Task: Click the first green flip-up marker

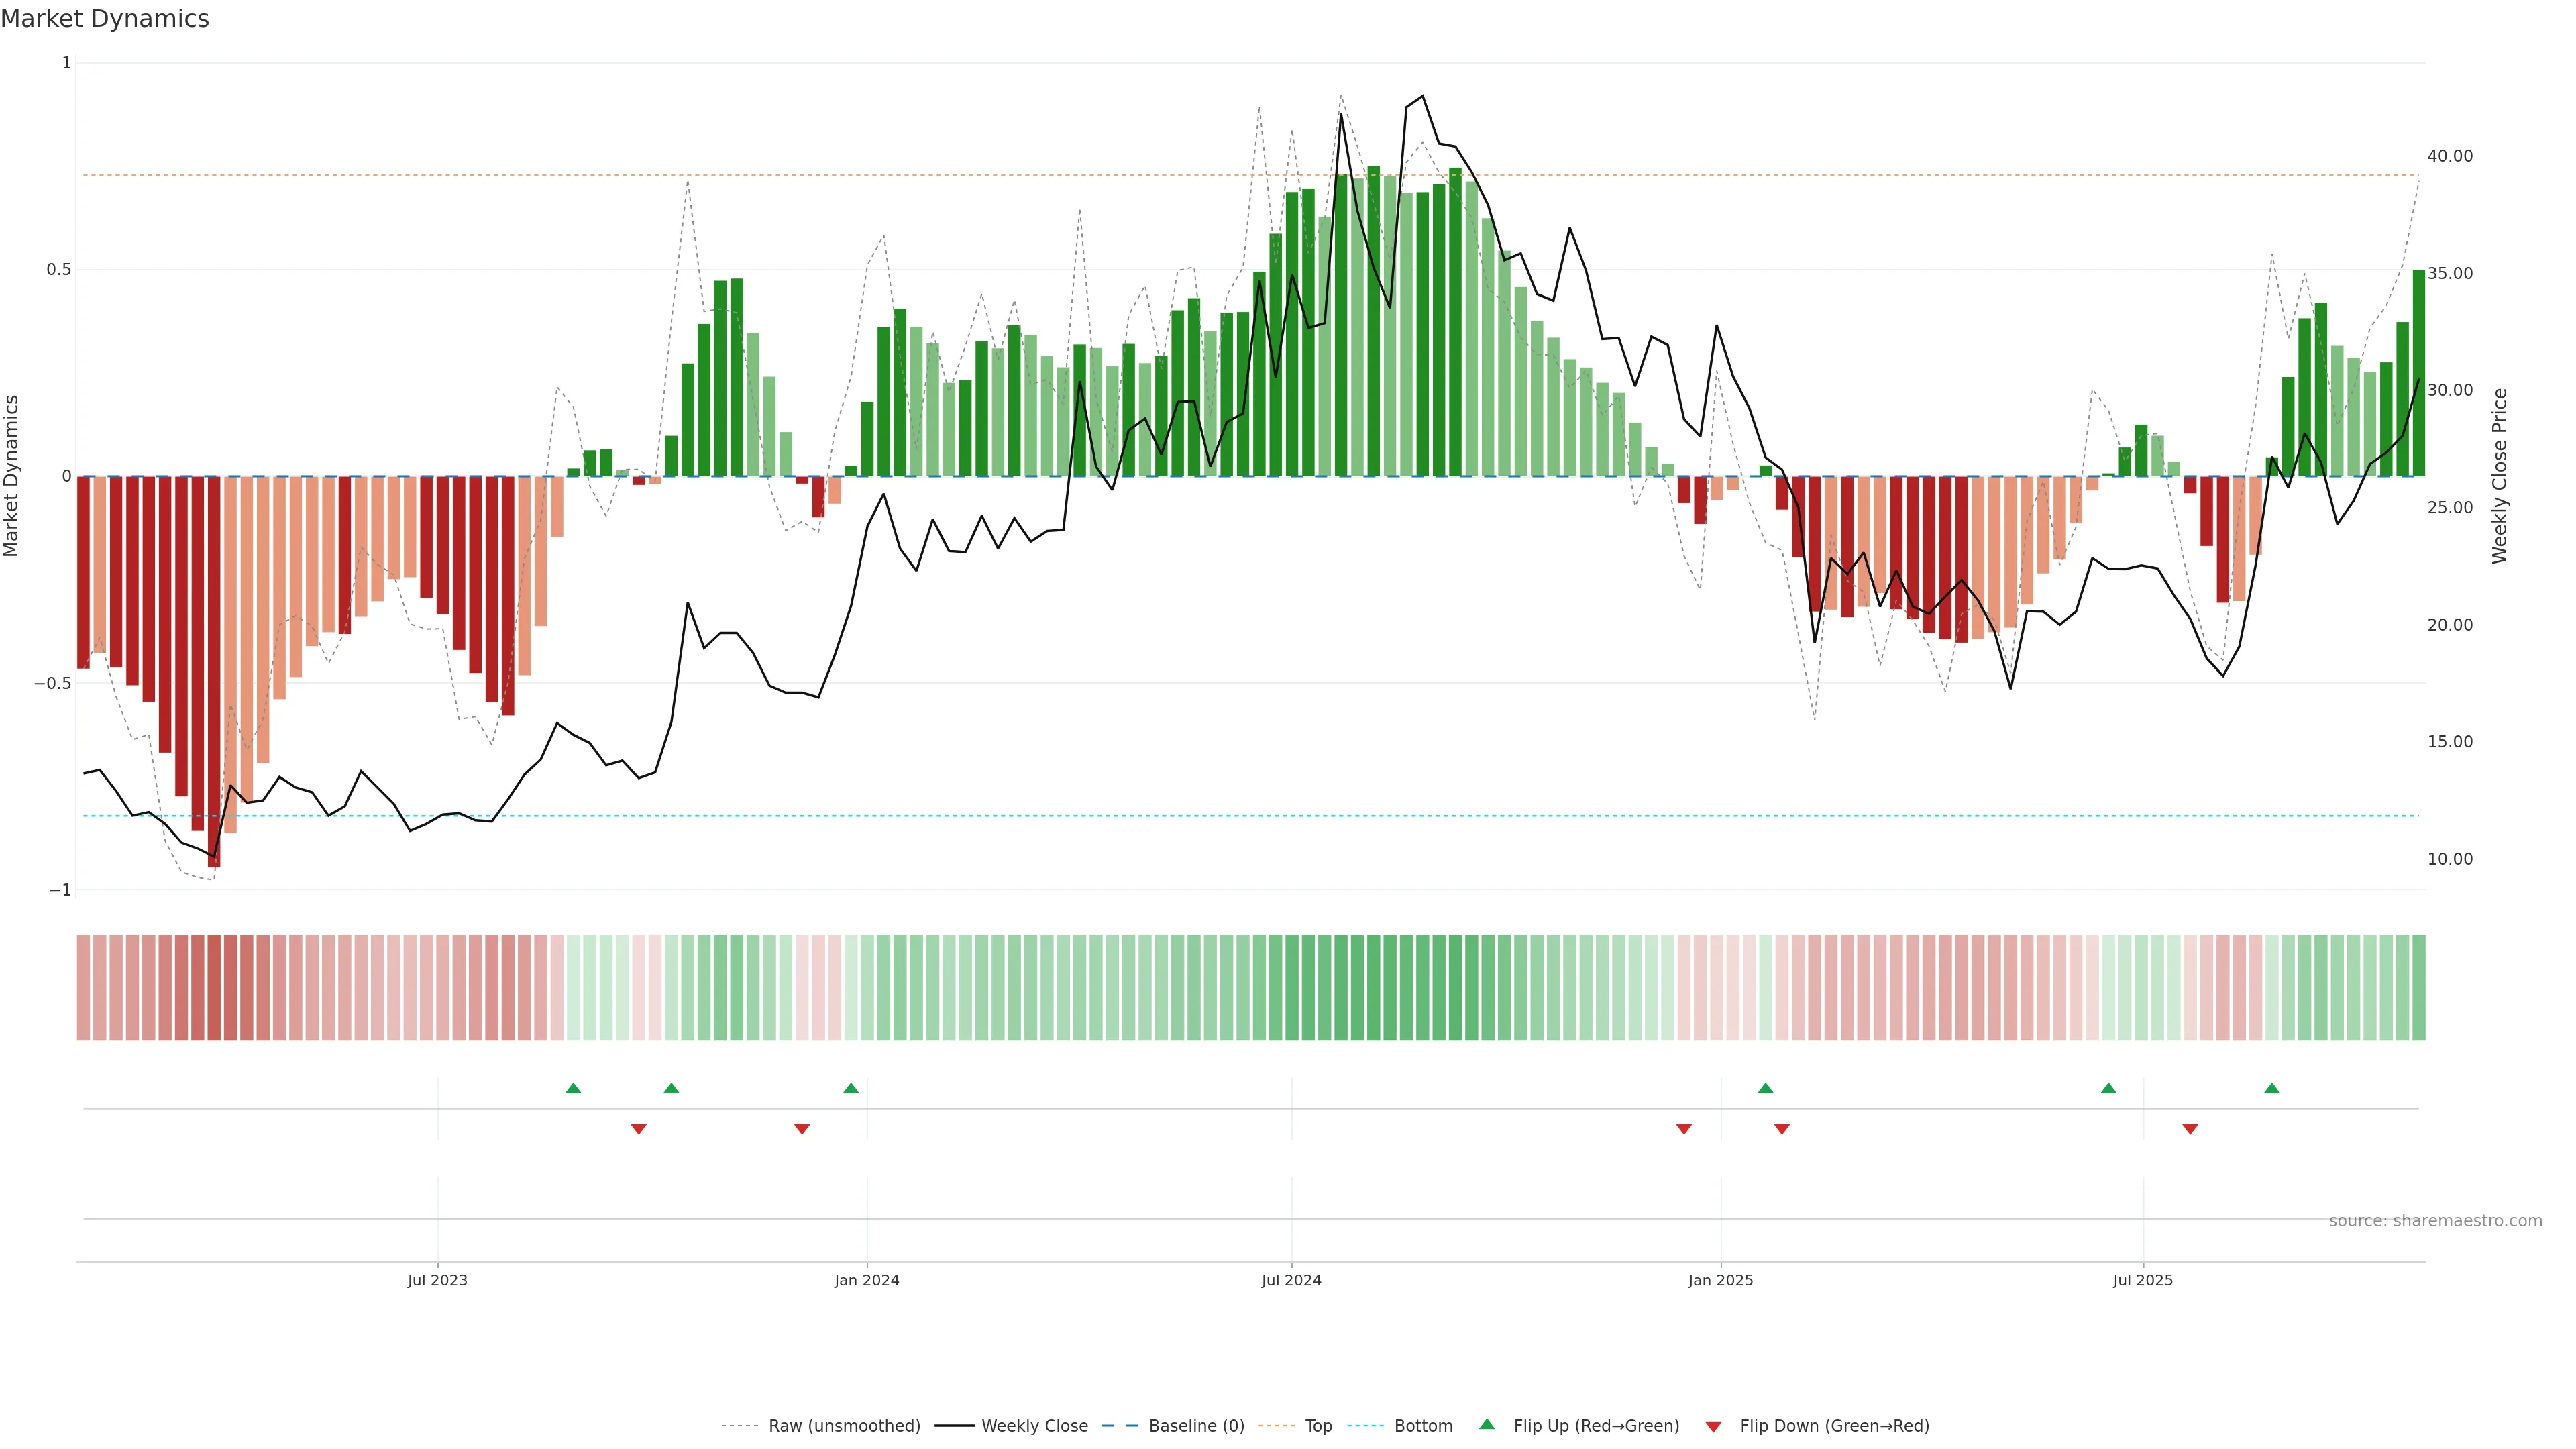Action: (573, 1088)
